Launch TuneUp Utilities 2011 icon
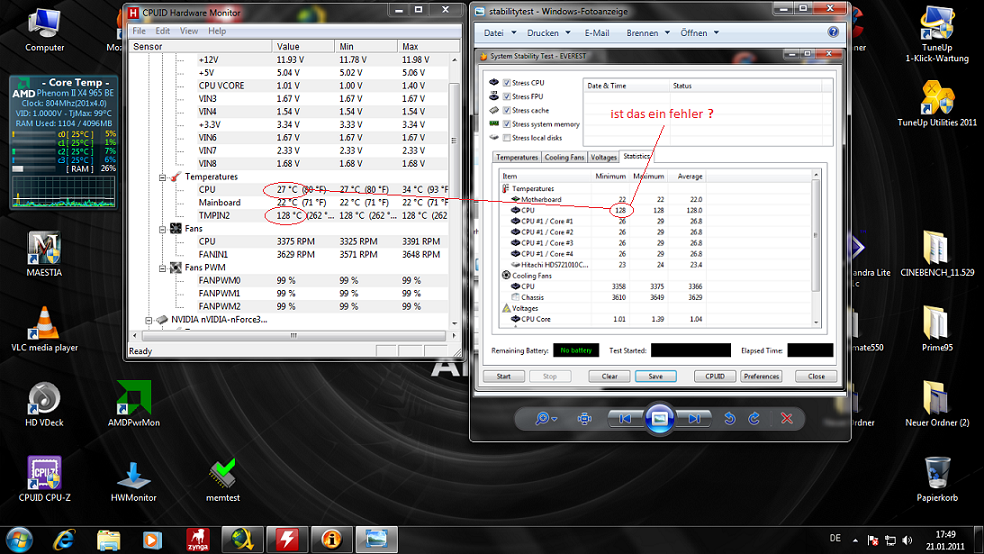The width and height of the screenshot is (984, 554). (x=937, y=104)
